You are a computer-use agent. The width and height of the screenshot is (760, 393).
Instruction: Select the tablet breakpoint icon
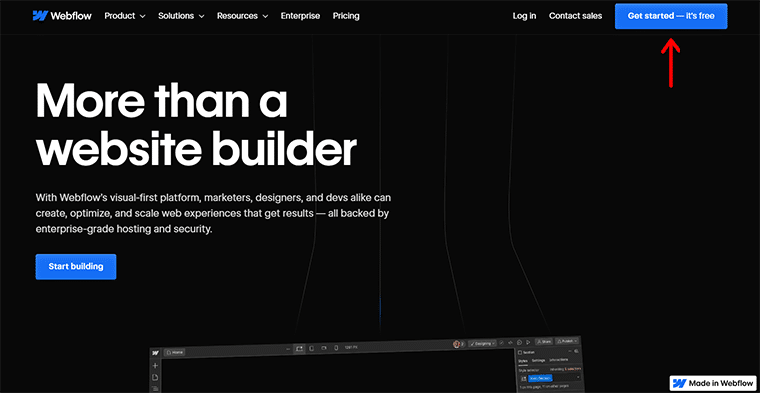(311, 348)
